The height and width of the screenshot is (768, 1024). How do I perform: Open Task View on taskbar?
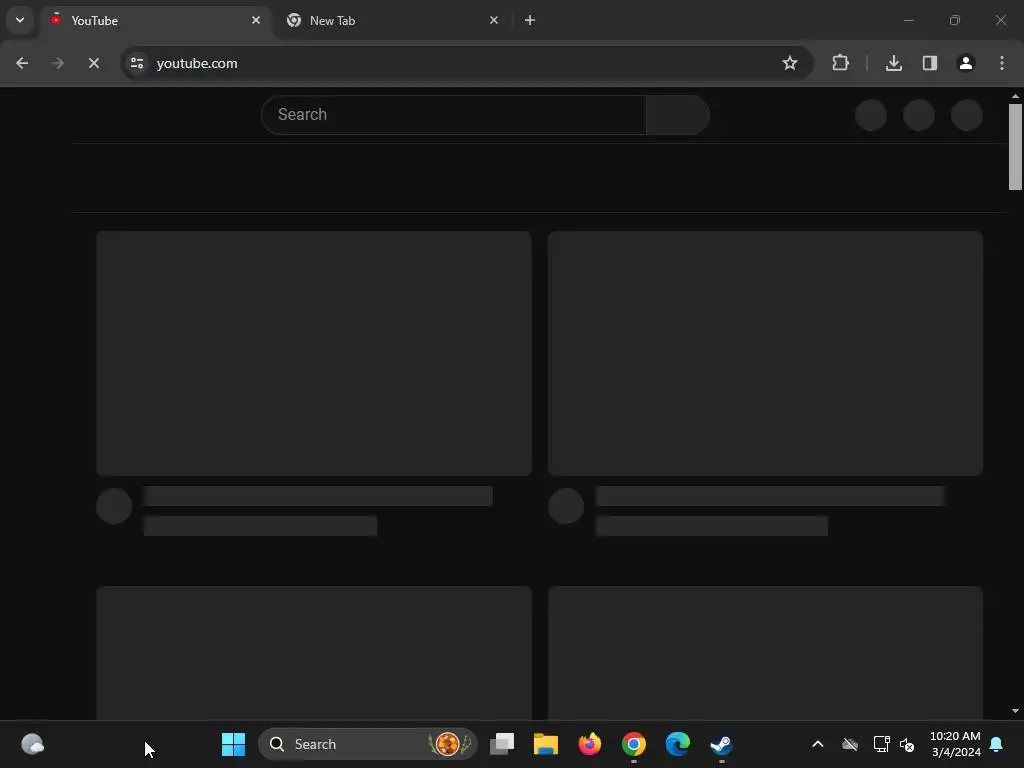(x=502, y=744)
